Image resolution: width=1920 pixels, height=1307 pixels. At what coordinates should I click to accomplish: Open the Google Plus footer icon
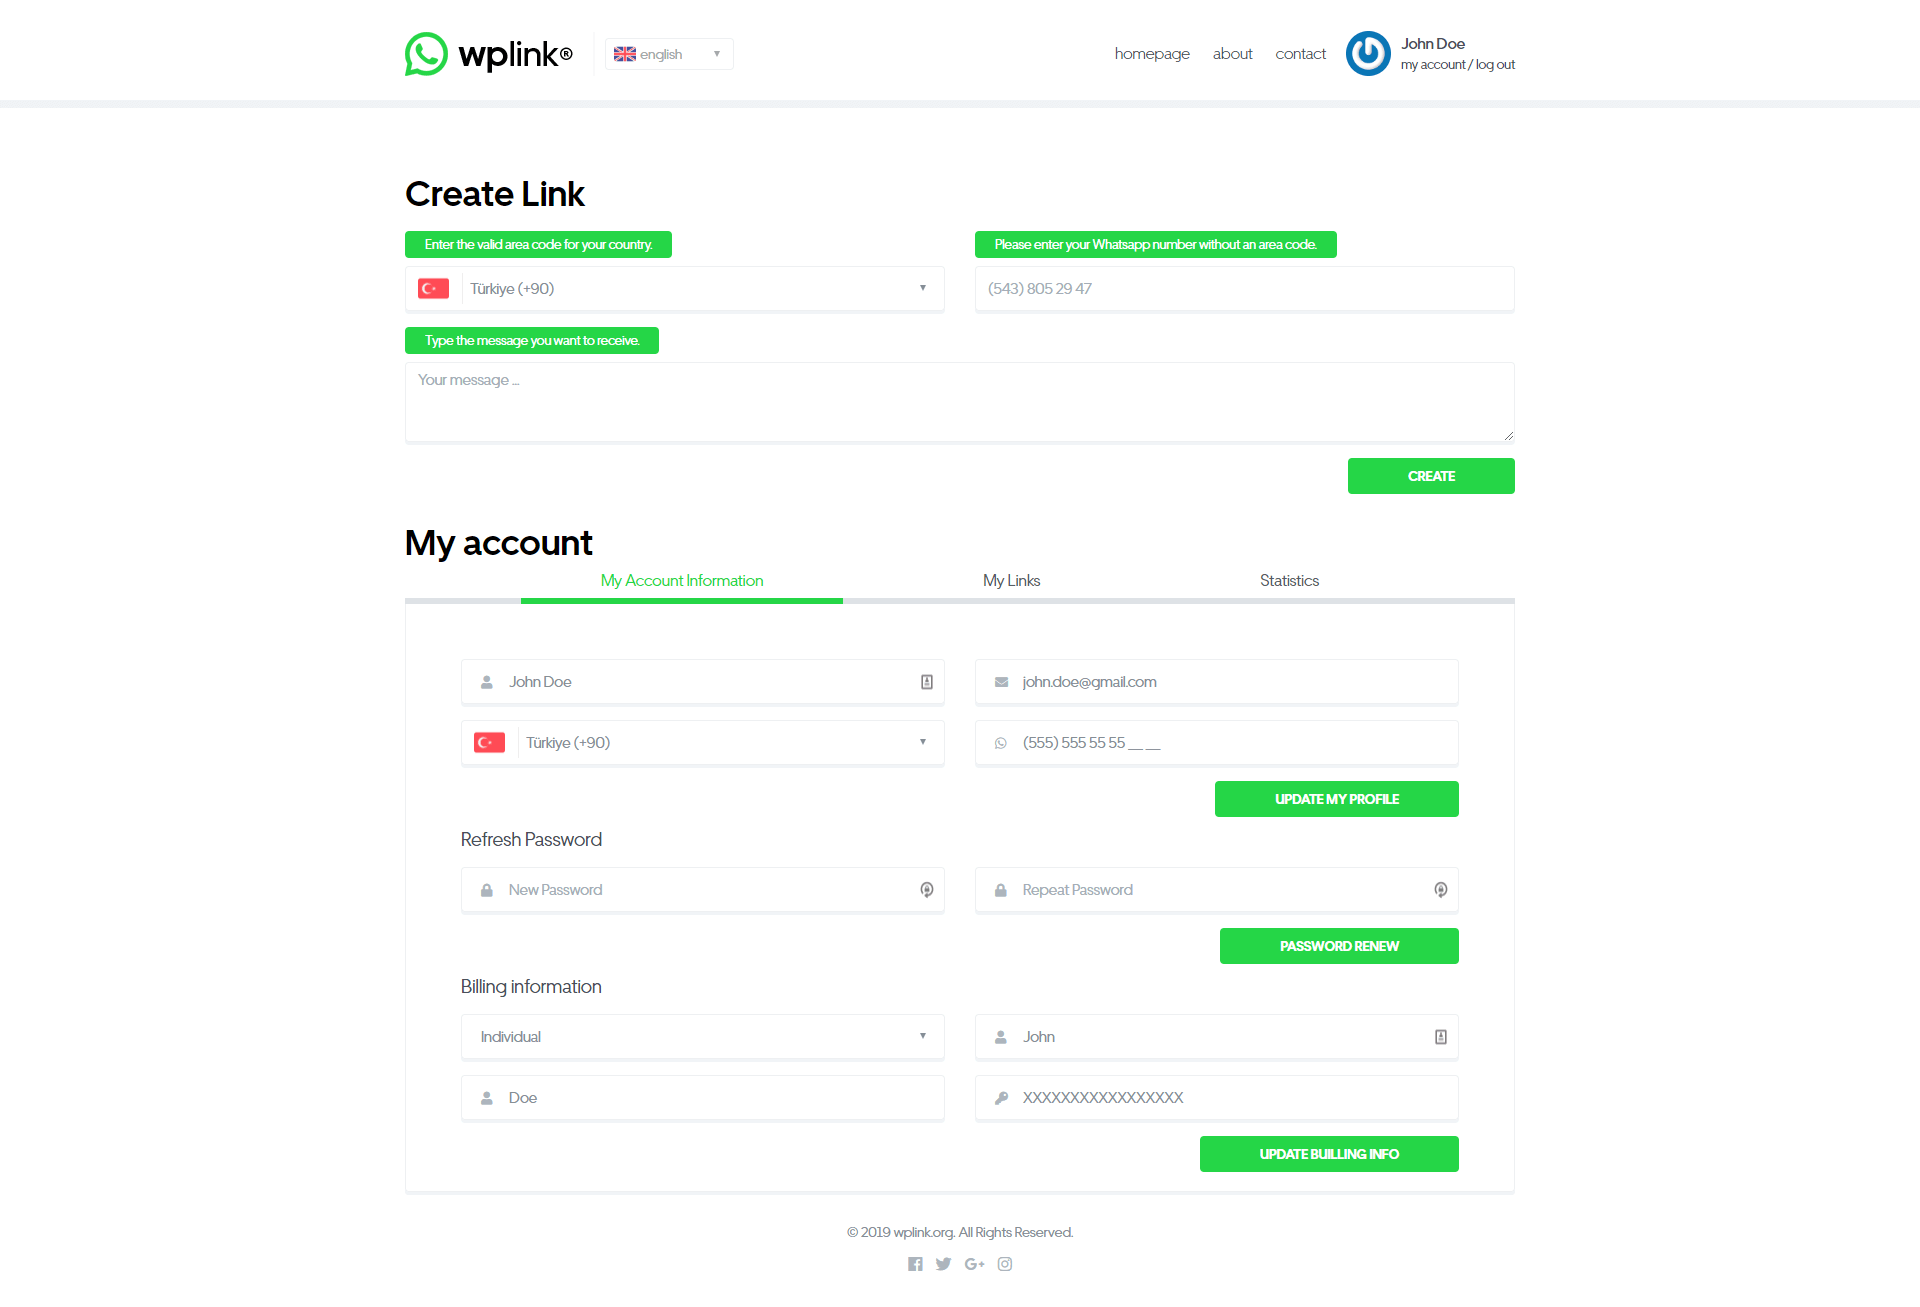tap(974, 1264)
